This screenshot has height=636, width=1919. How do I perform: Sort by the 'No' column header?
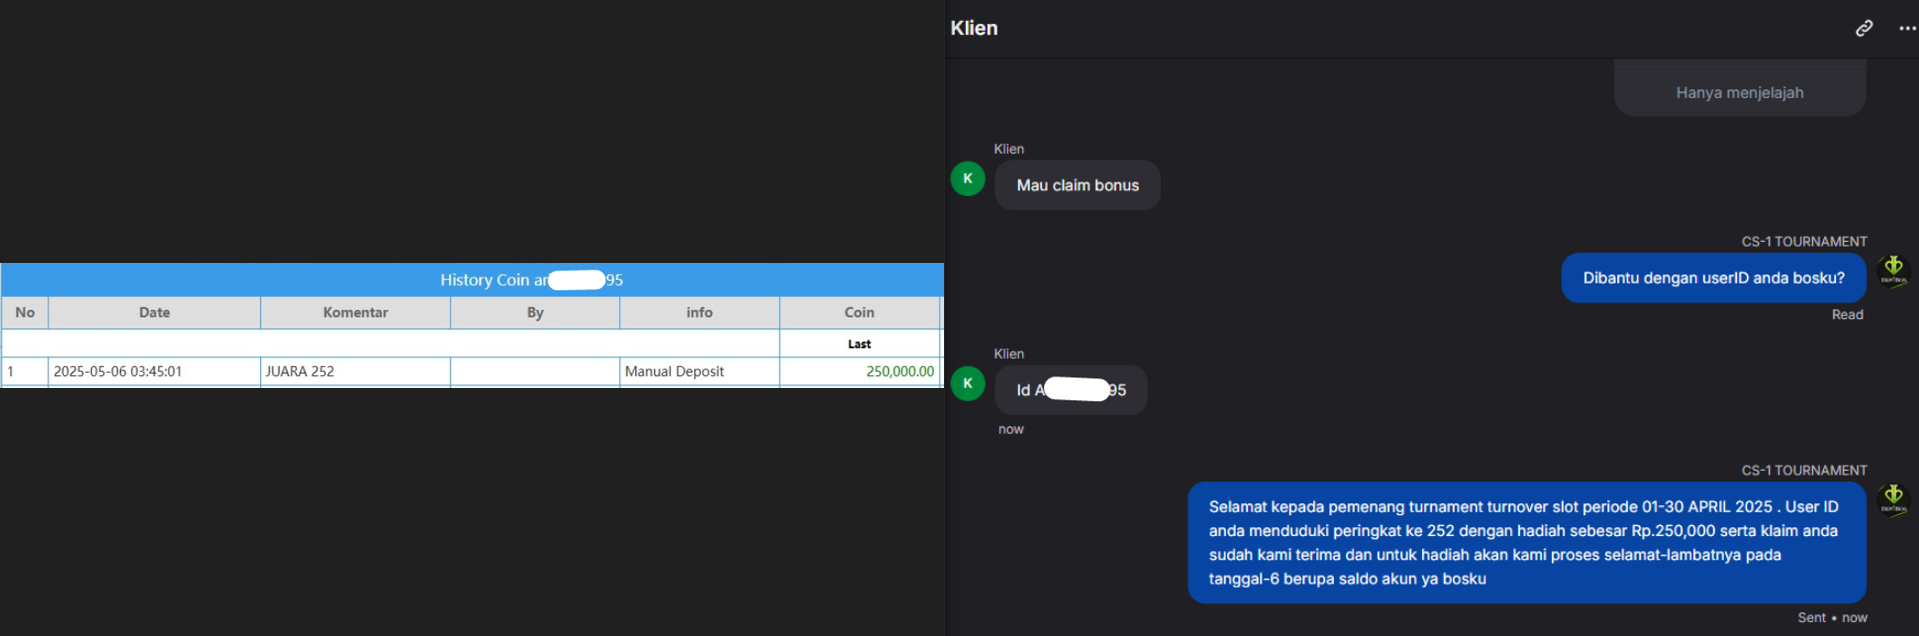pyautogui.click(x=25, y=313)
